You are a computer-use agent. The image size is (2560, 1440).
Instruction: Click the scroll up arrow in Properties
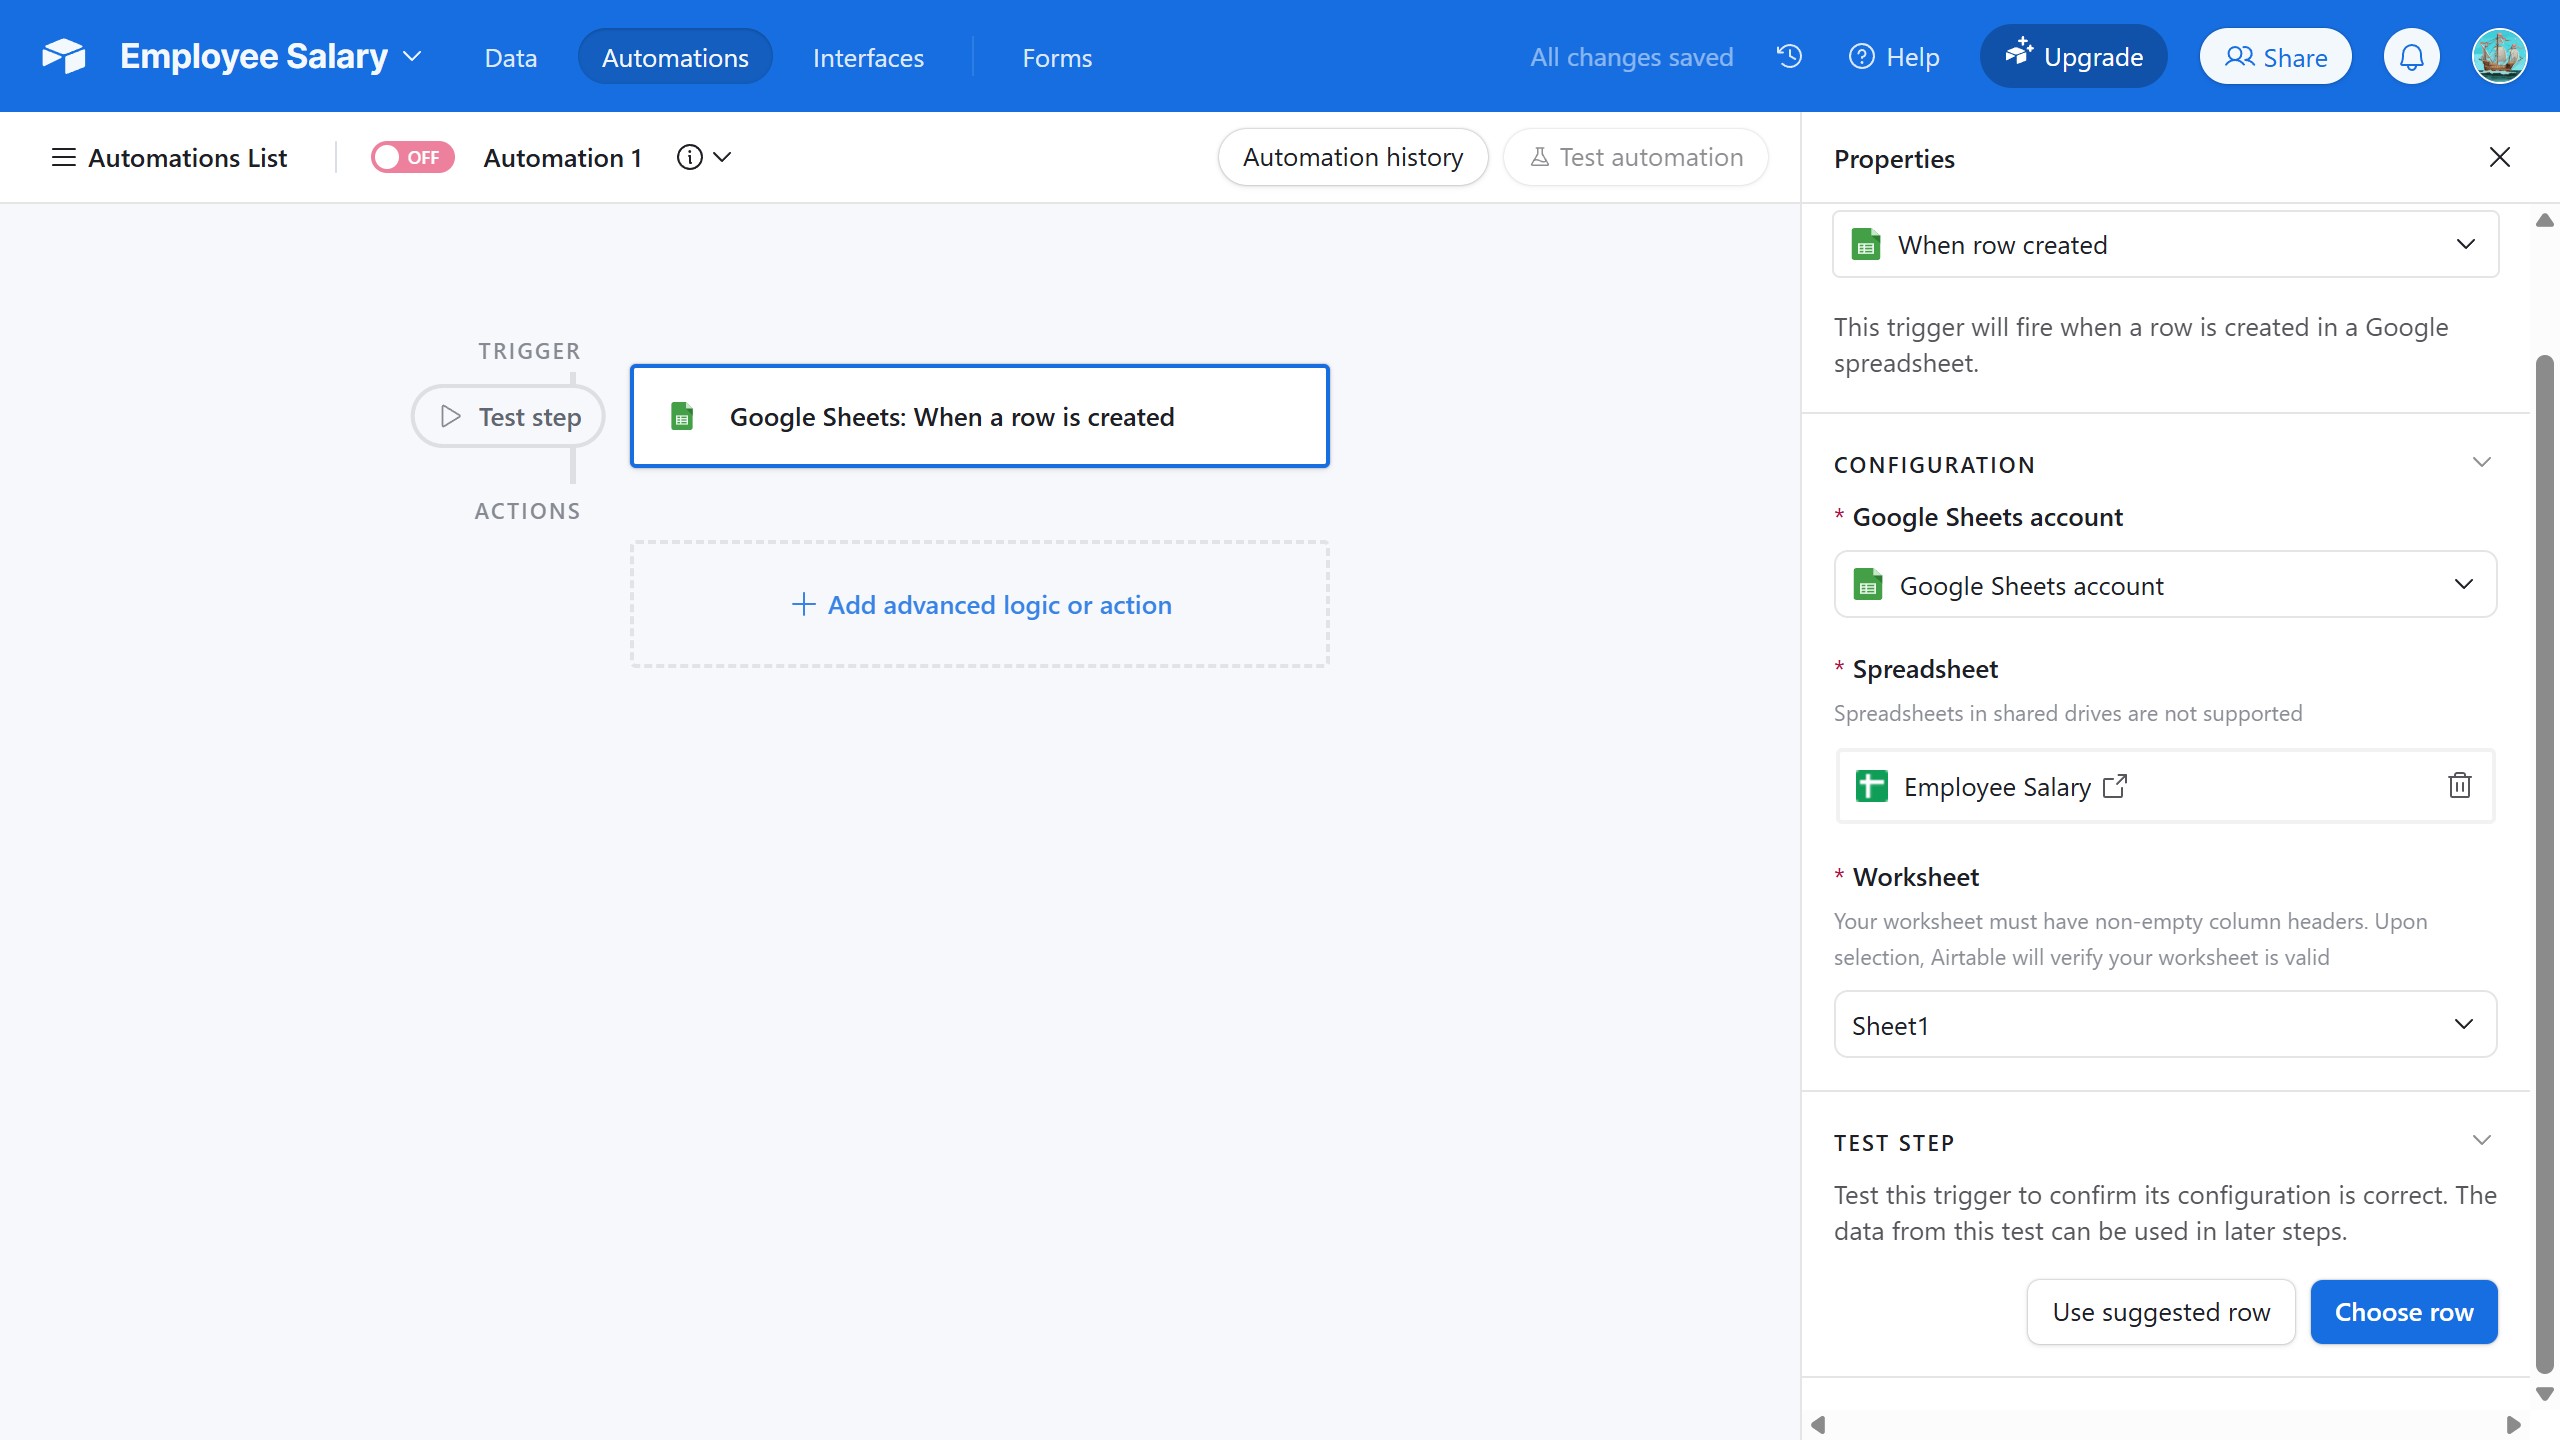pos(2544,220)
